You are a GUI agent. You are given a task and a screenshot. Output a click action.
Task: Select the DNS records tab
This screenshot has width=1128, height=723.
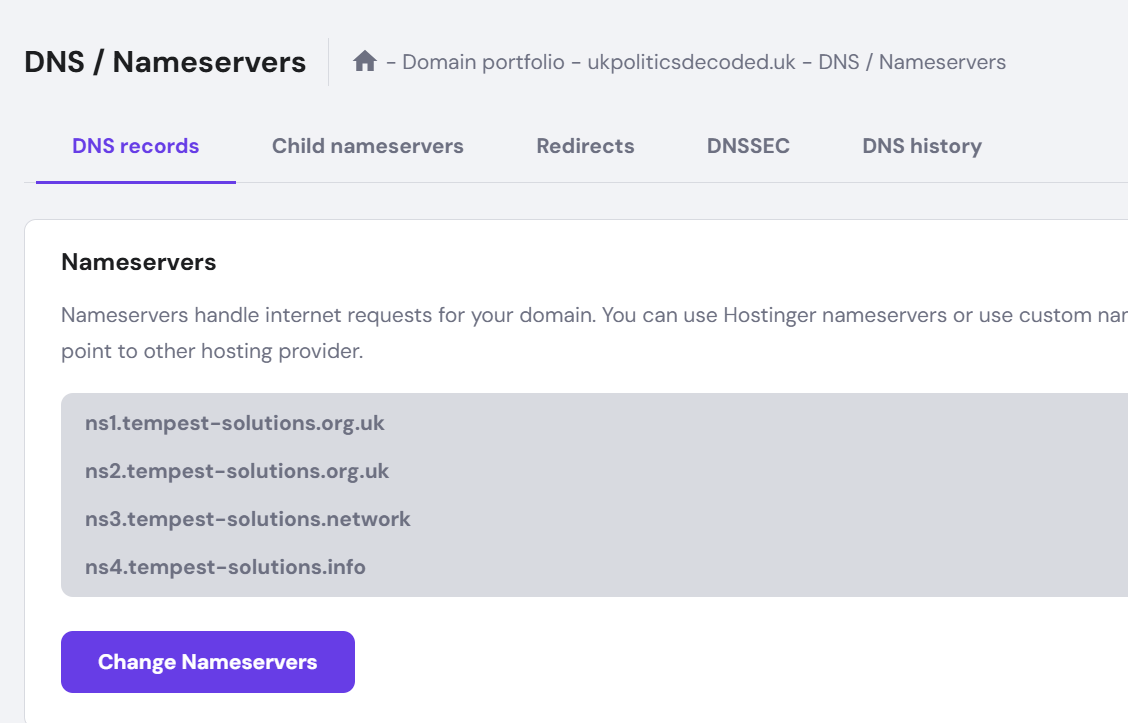(135, 146)
